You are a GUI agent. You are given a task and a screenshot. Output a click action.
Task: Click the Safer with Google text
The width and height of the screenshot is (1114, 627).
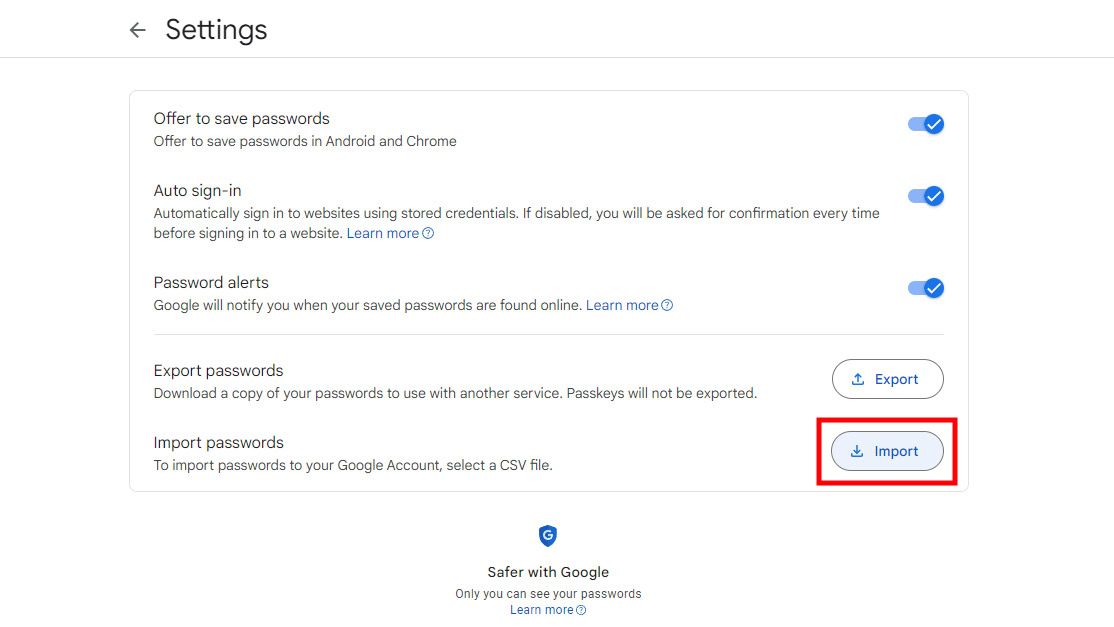coord(548,572)
